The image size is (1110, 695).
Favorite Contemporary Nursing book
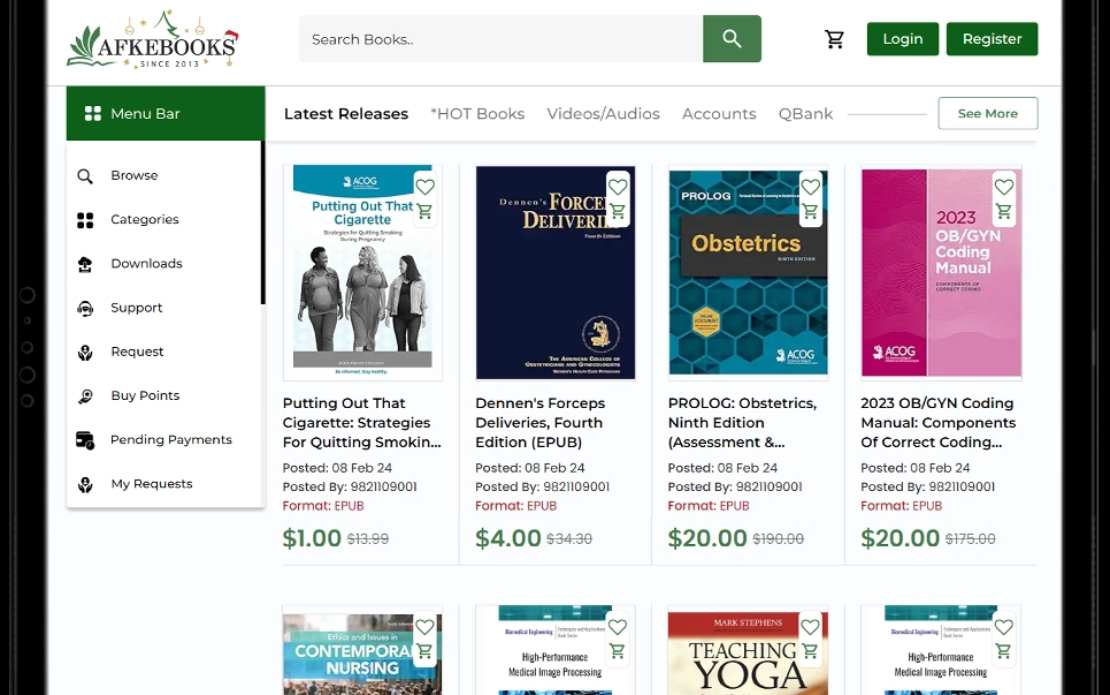(425, 627)
